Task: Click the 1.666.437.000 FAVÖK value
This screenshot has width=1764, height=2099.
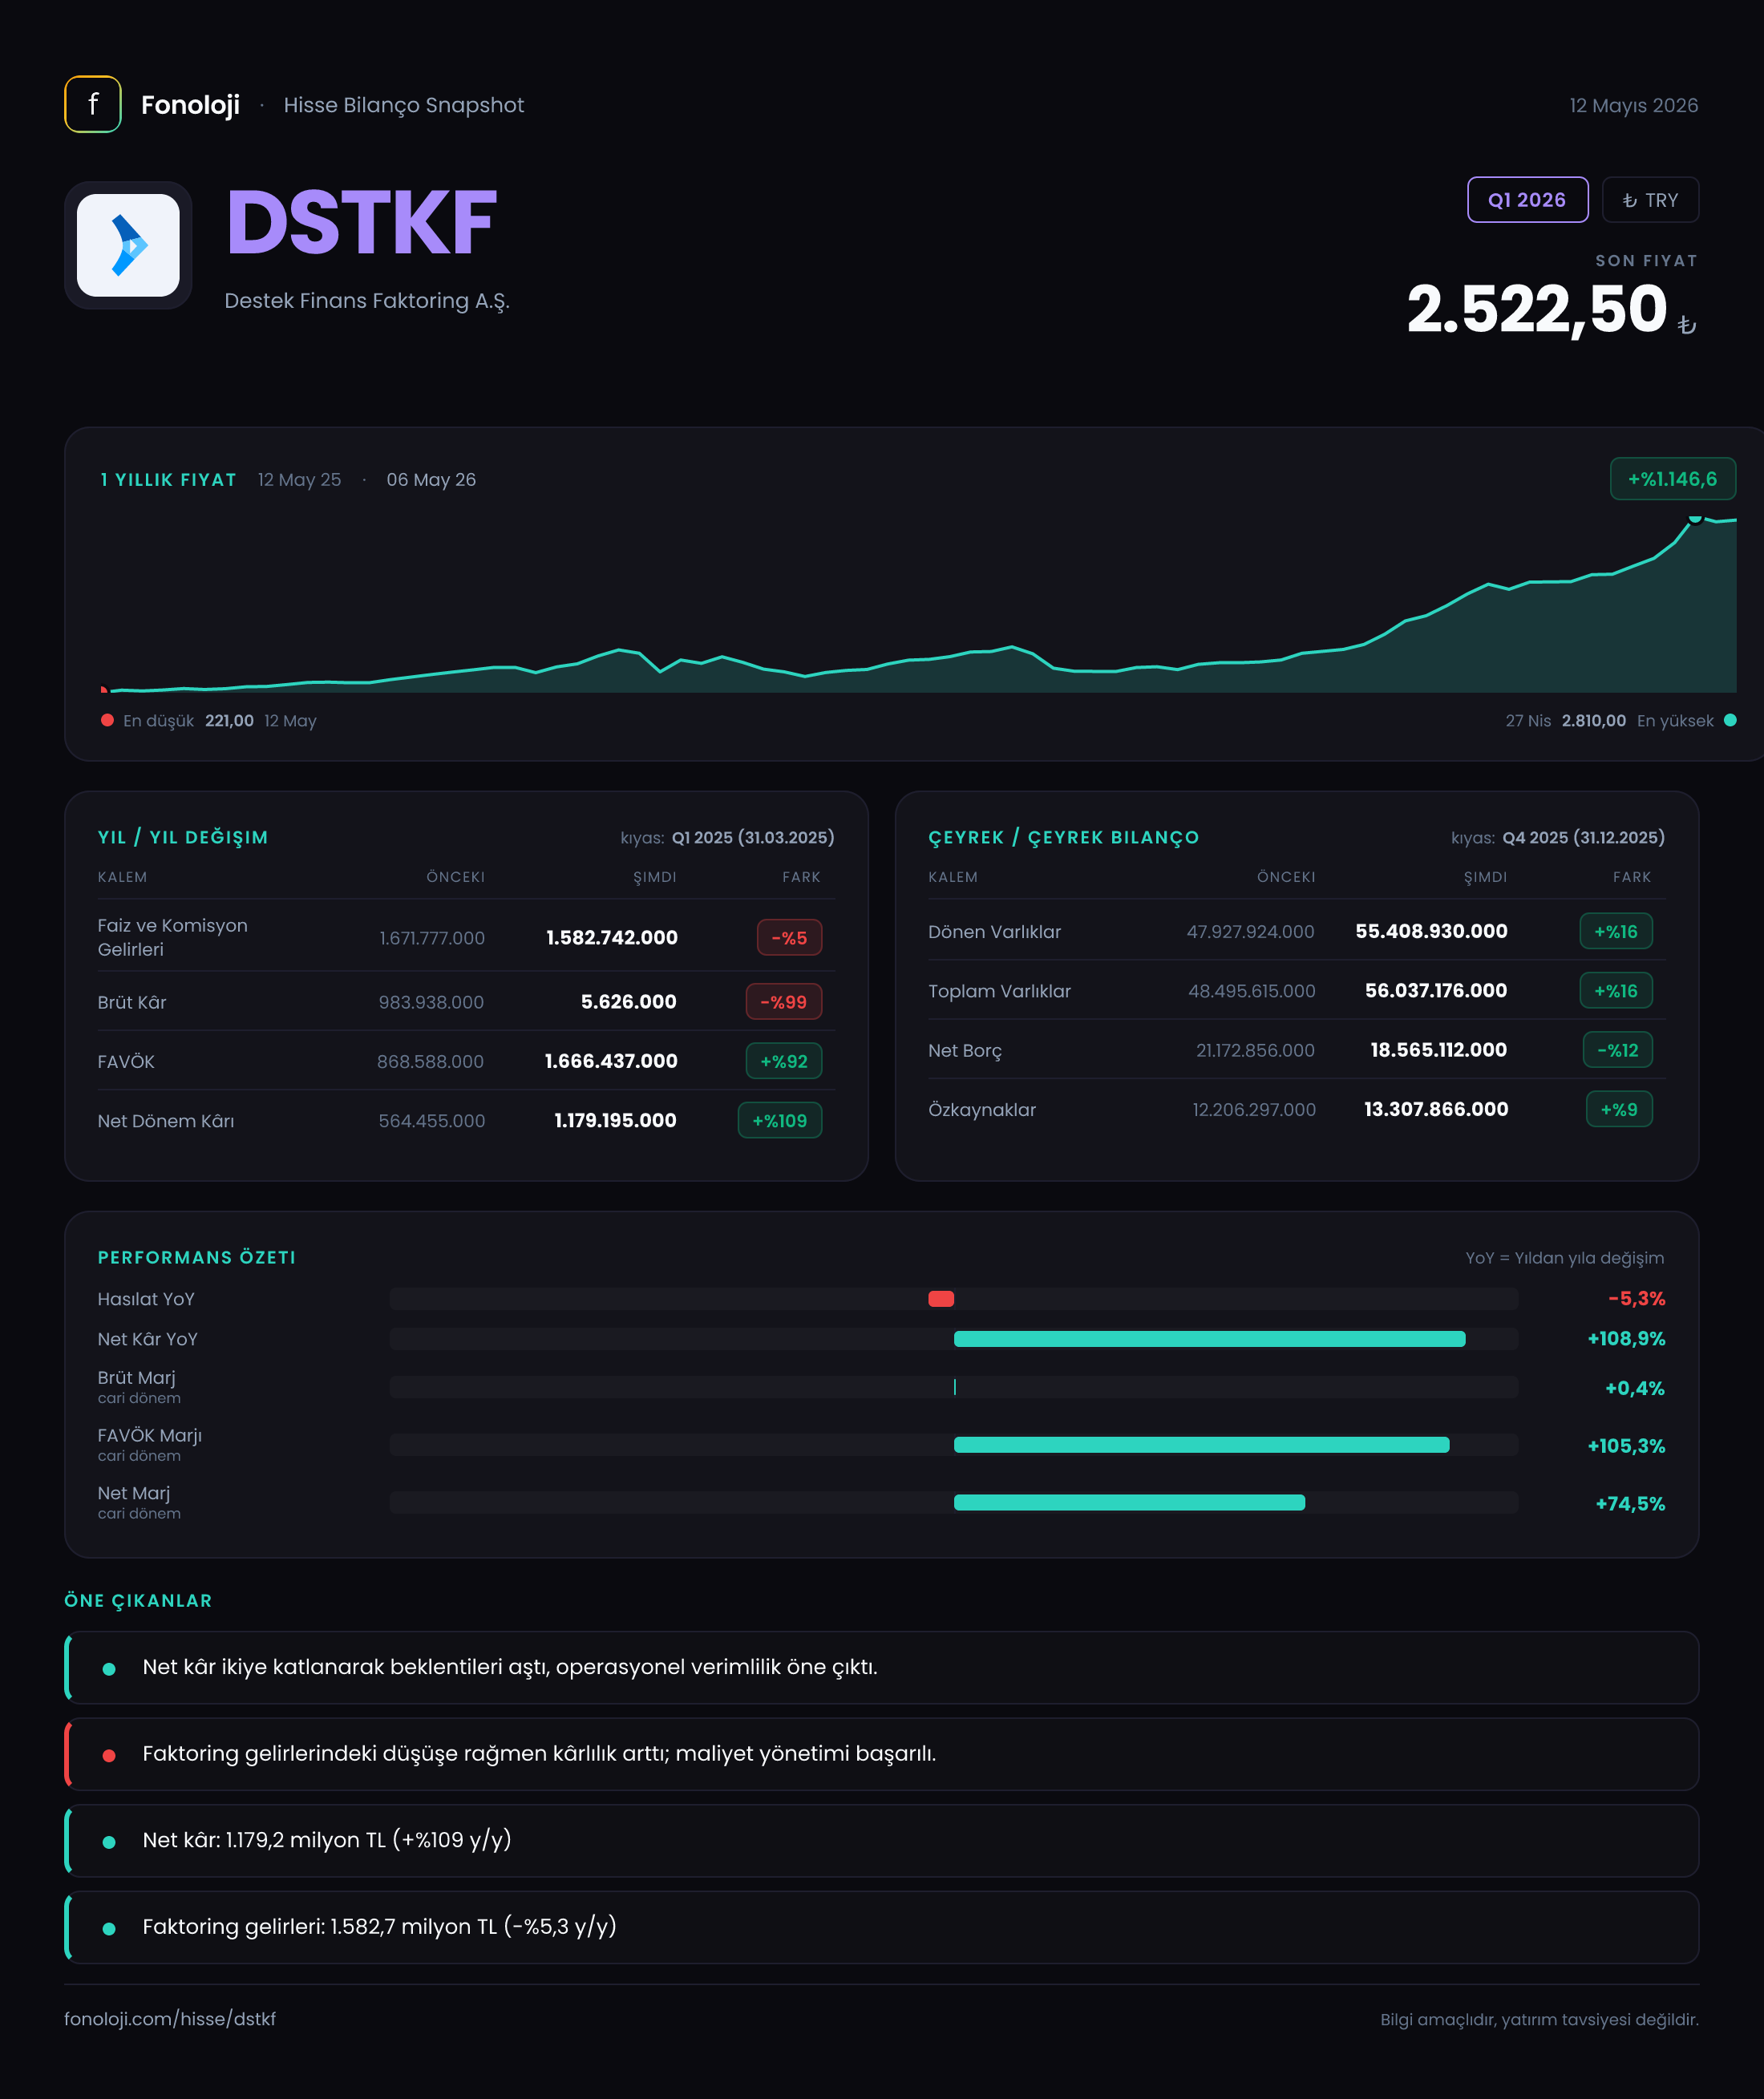Action: click(611, 1061)
